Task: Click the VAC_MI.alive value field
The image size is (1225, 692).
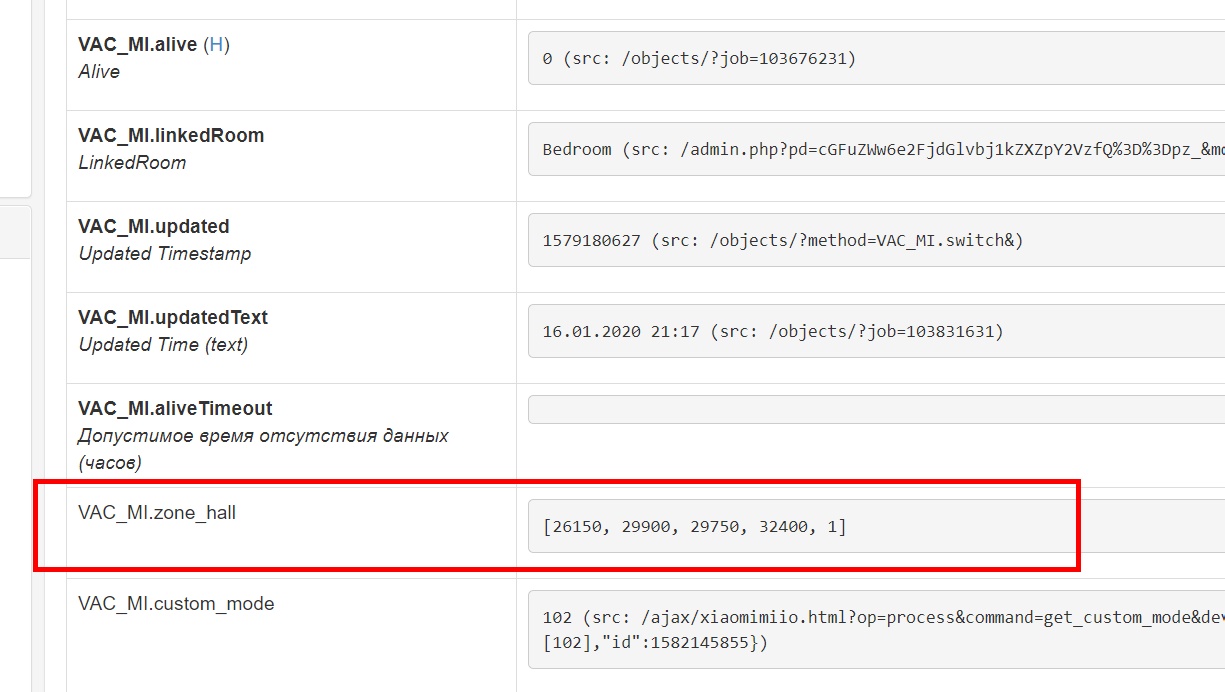Action: pos(875,59)
